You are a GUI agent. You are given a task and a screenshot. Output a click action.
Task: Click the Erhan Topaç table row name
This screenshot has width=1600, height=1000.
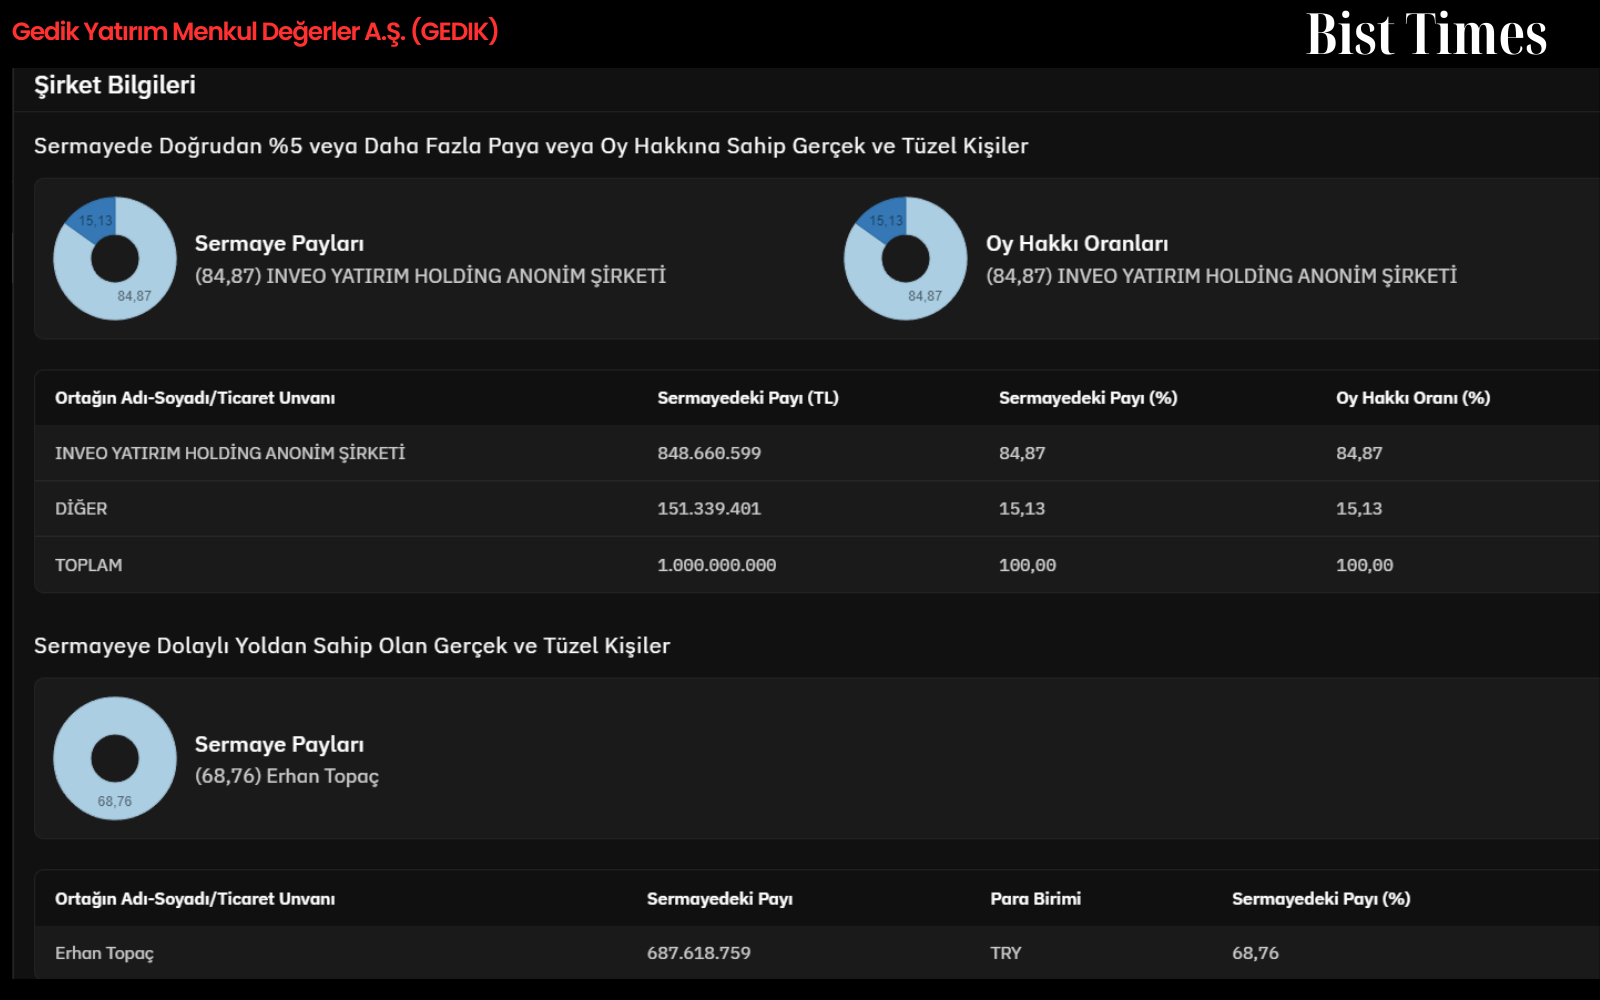(x=105, y=953)
